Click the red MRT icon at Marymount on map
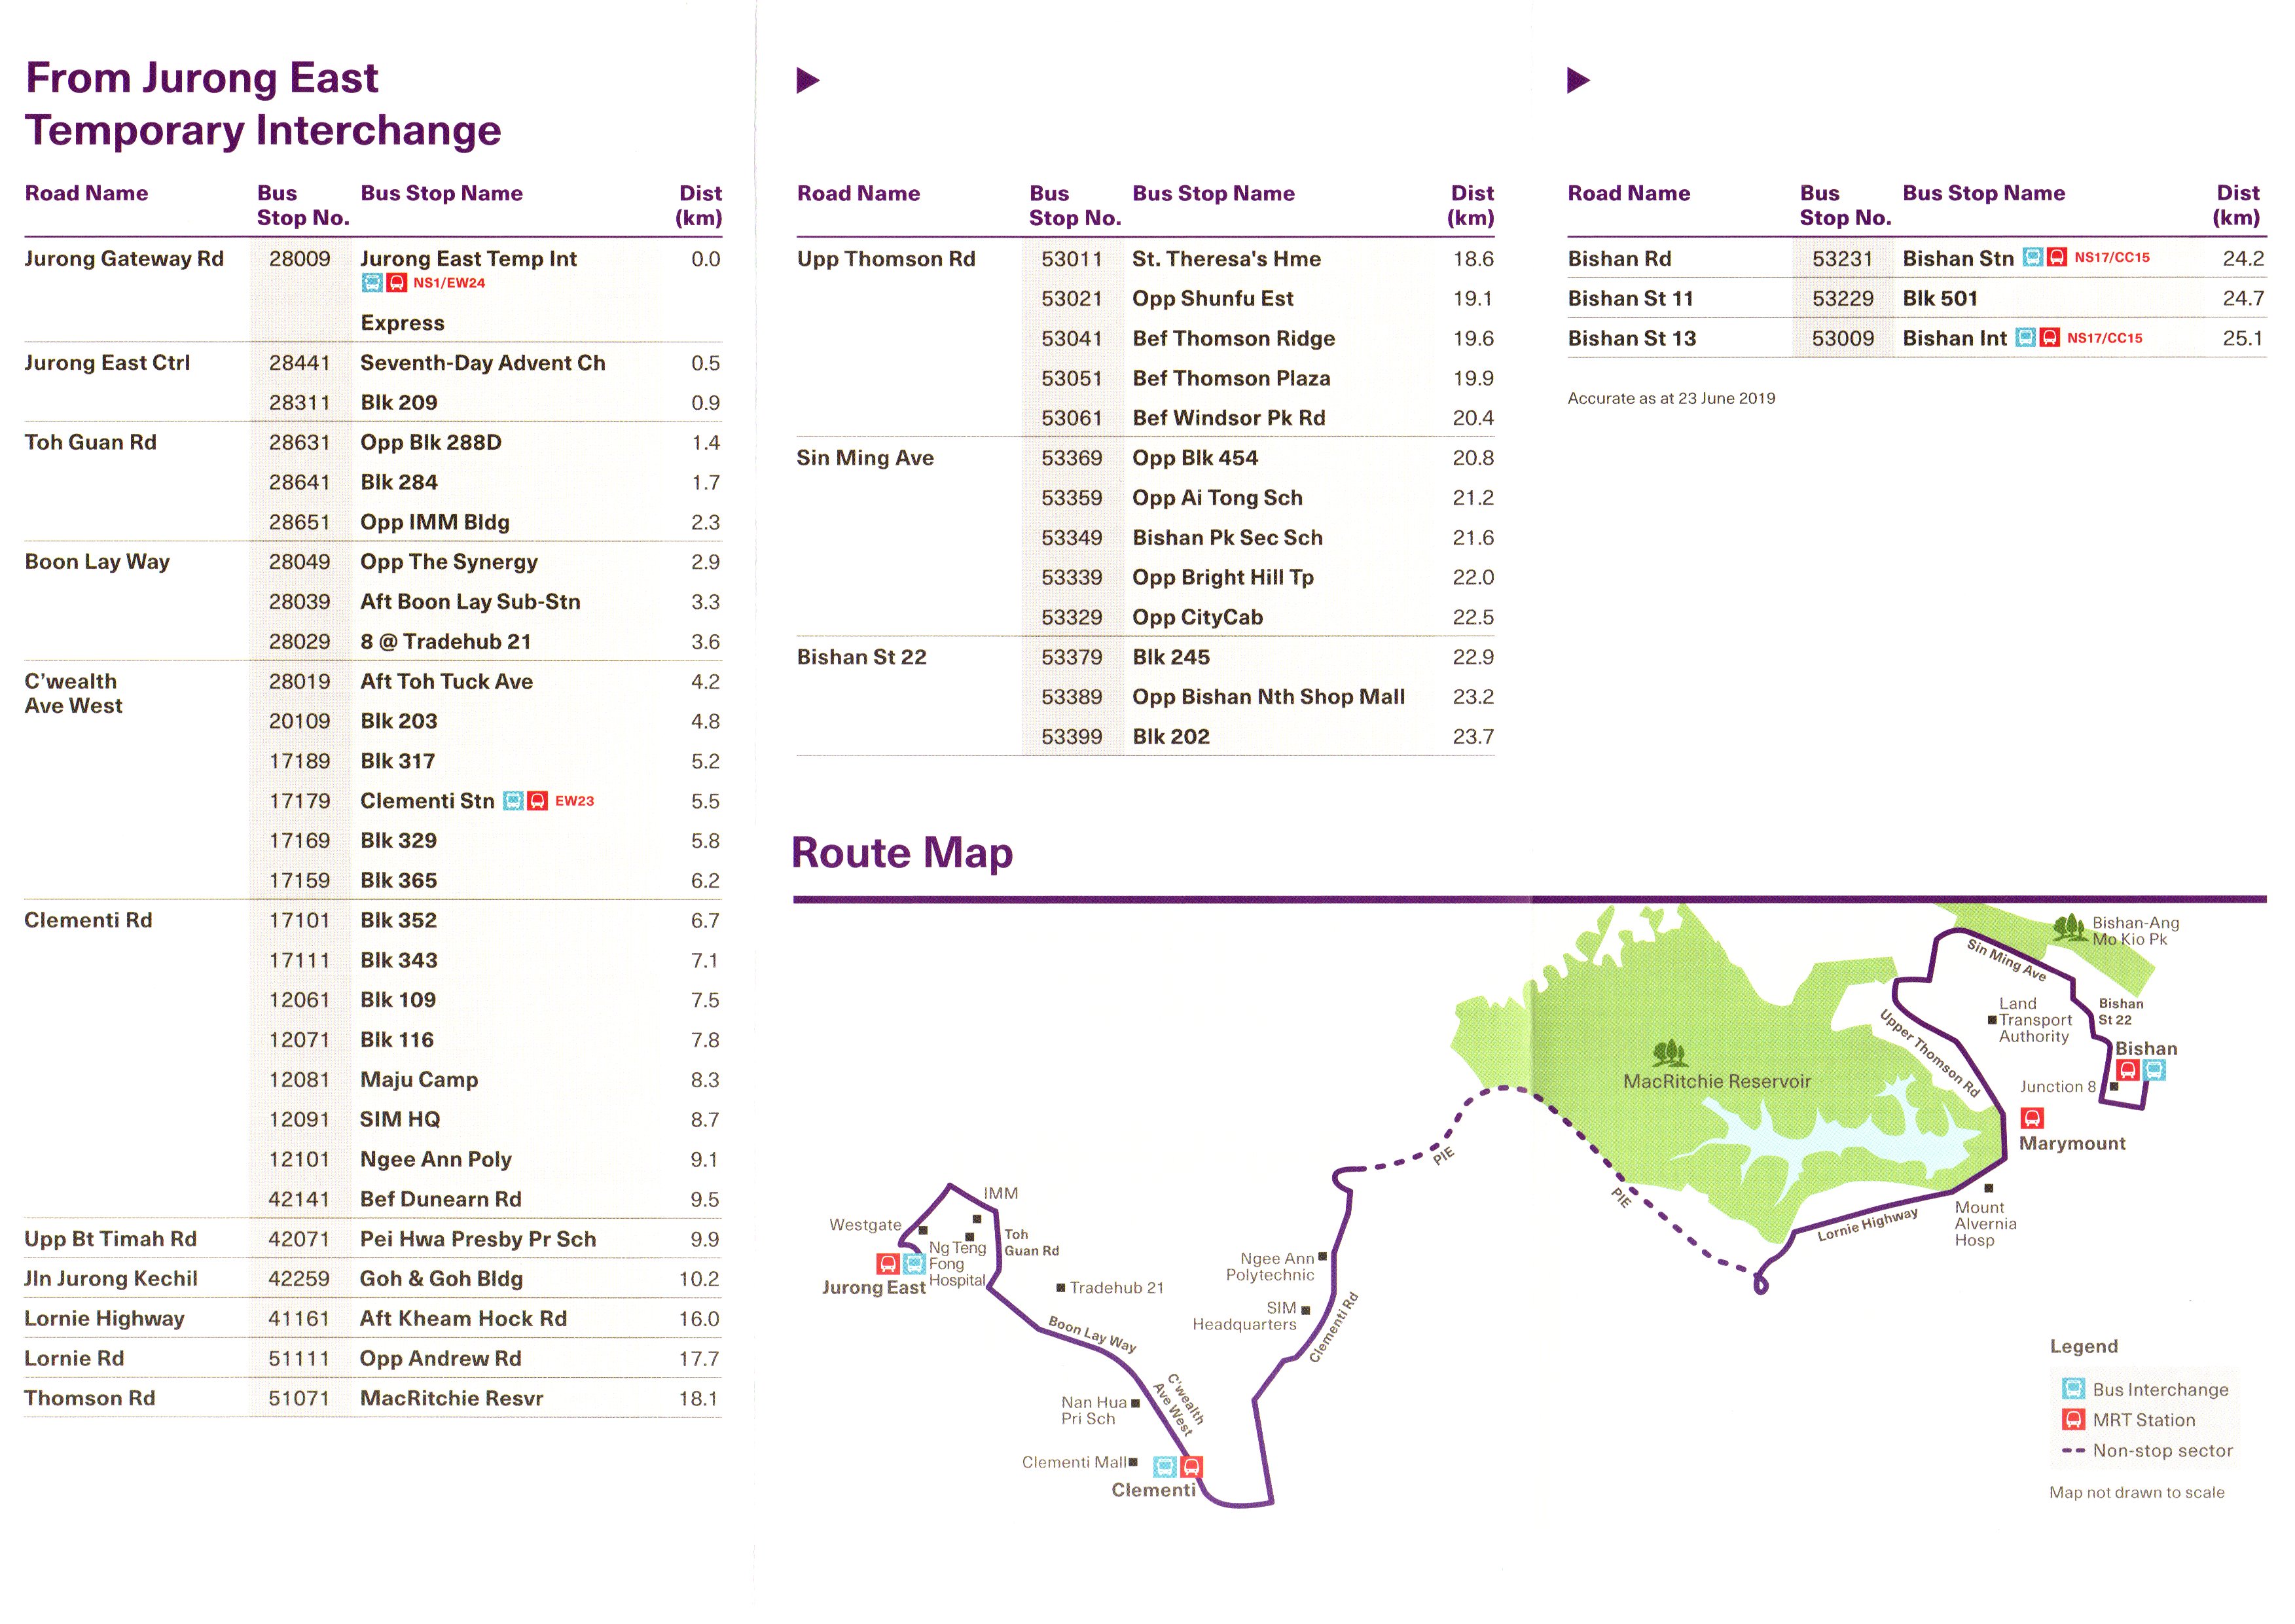2295x1624 pixels. click(x=2031, y=1117)
